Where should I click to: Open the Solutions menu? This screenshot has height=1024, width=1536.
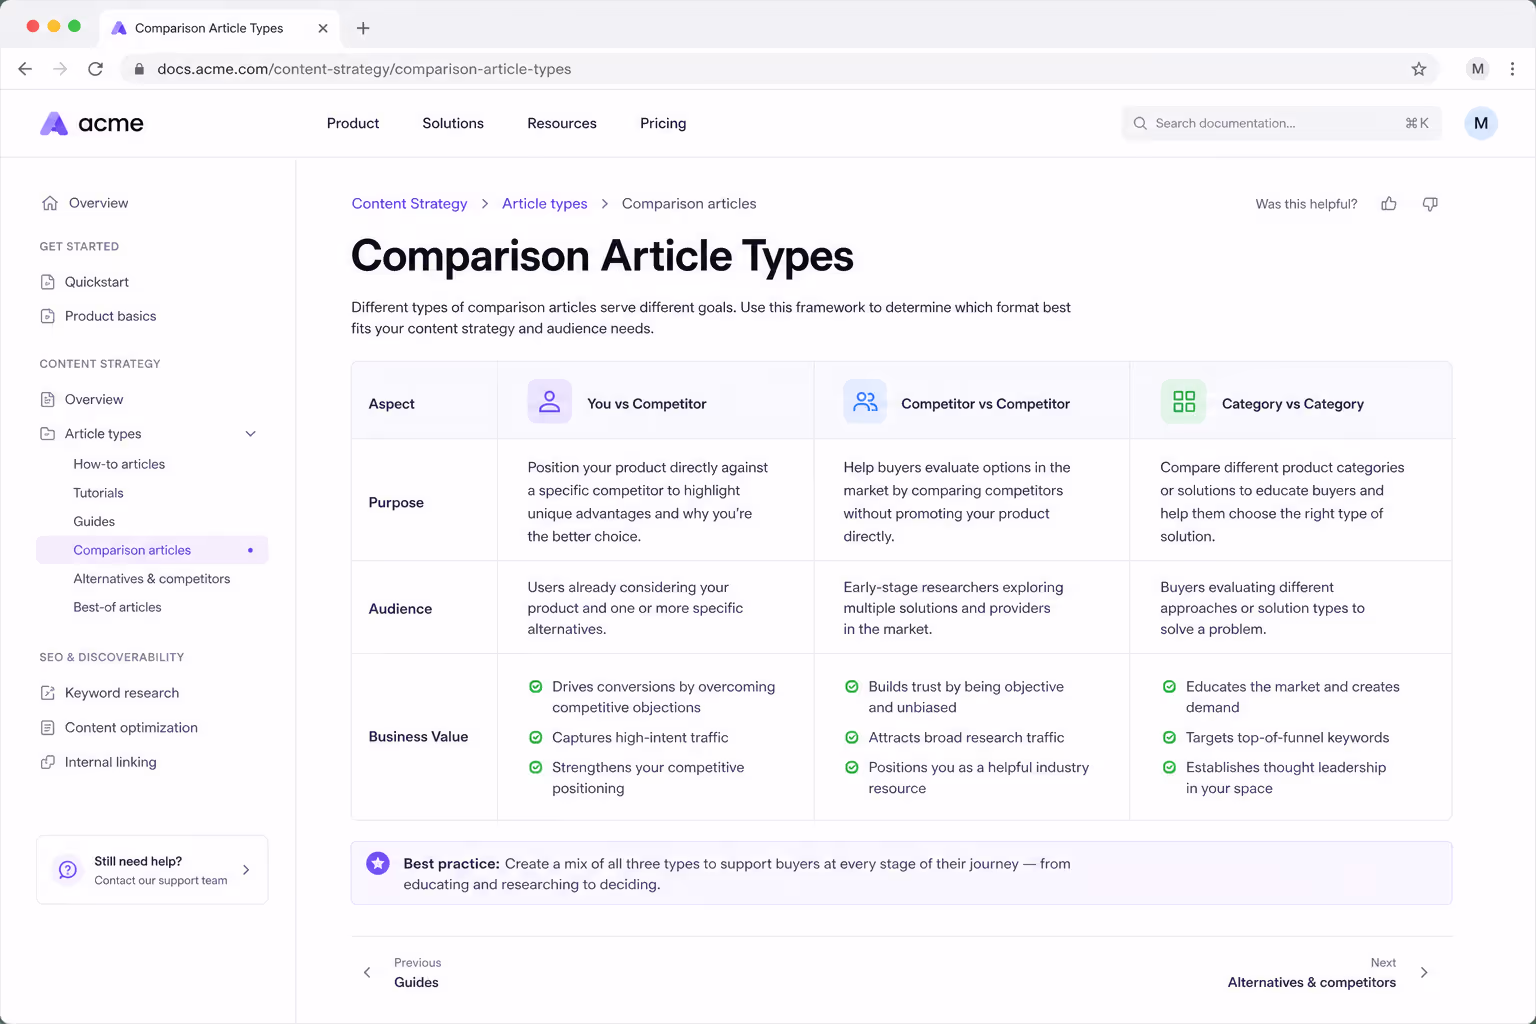[x=453, y=123]
